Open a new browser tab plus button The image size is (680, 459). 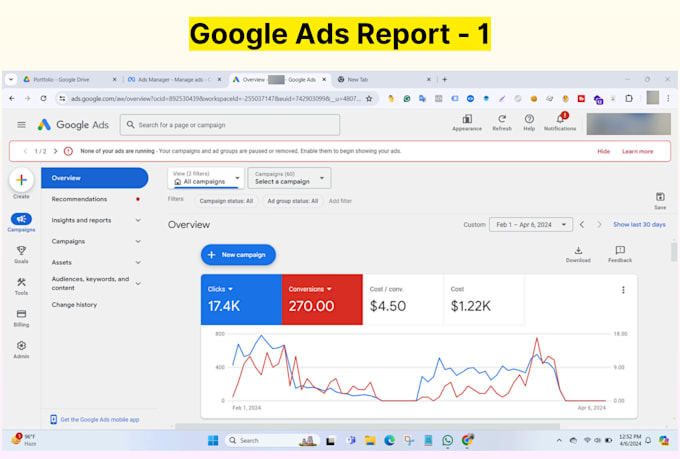click(445, 79)
